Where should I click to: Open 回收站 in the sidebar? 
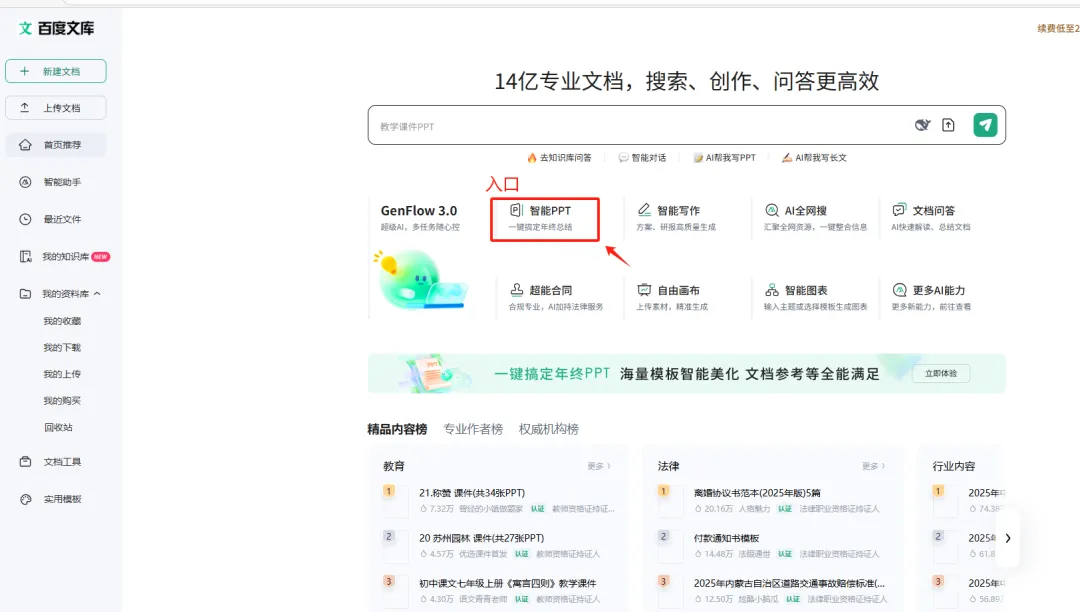pyautogui.click(x=58, y=427)
